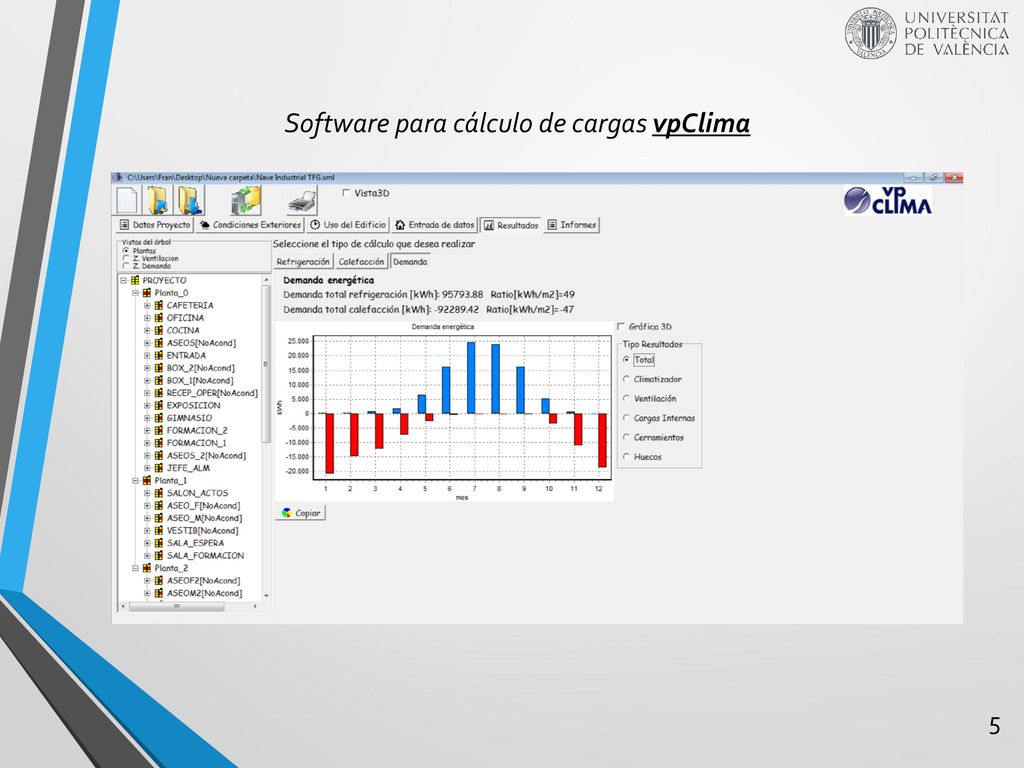Image resolution: width=1024 pixels, height=768 pixels.
Task: Click the app icon in title bar
Action: pos(119,177)
